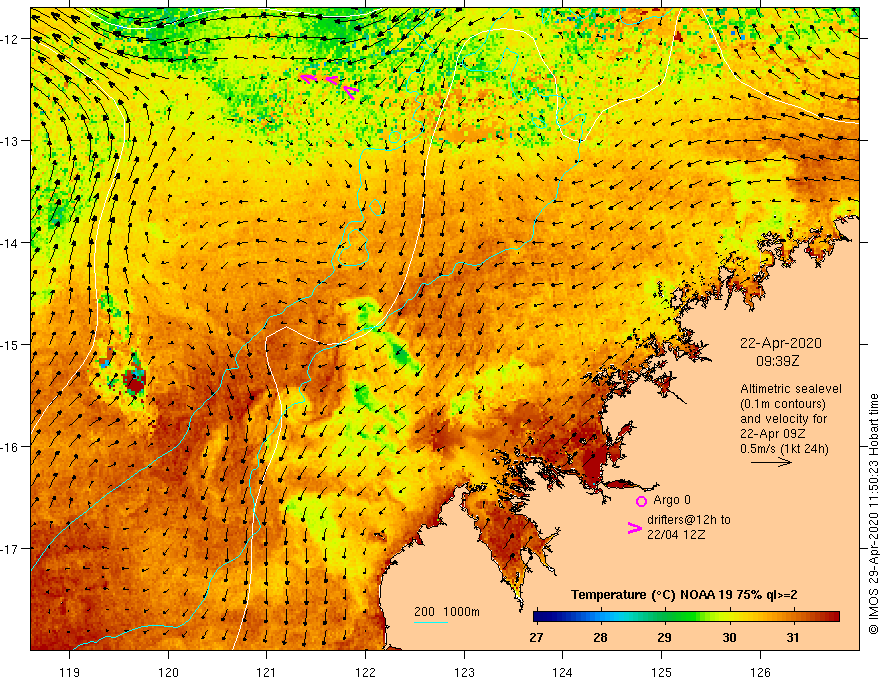Click the time label 09:39Z
The width and height of the screenshot is (880, 680).
tap(777, 361)
